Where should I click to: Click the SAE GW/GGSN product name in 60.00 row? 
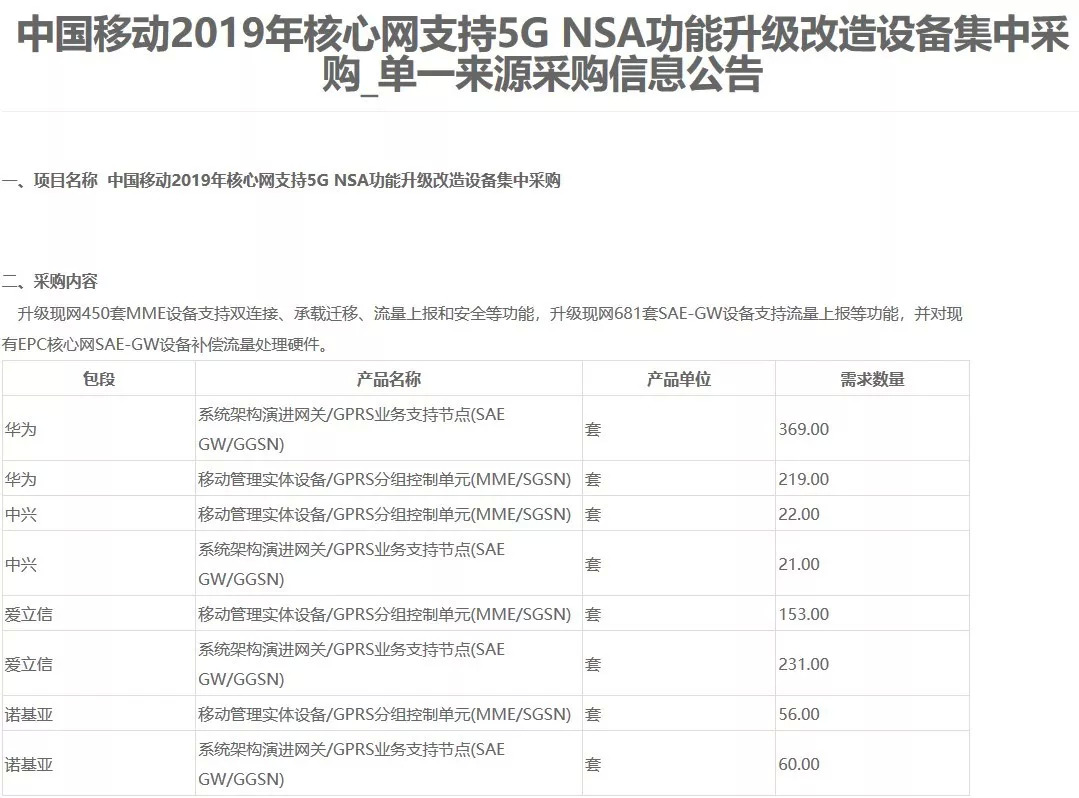point(352,764)
